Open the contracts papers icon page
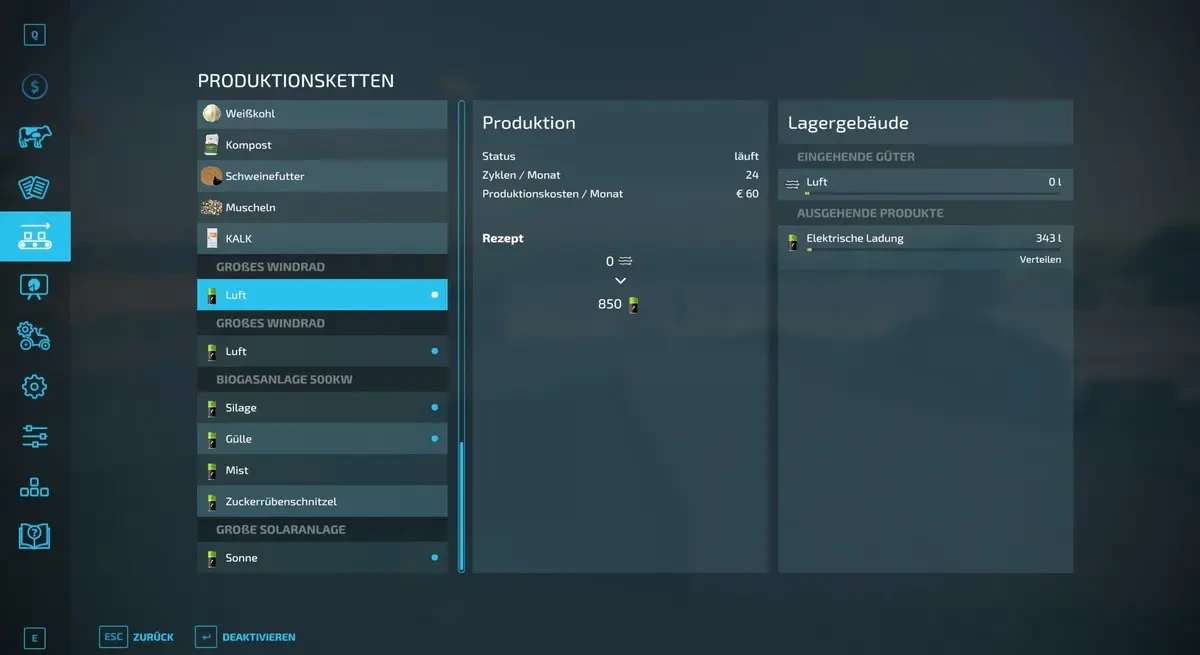 (x=35, y=187)
